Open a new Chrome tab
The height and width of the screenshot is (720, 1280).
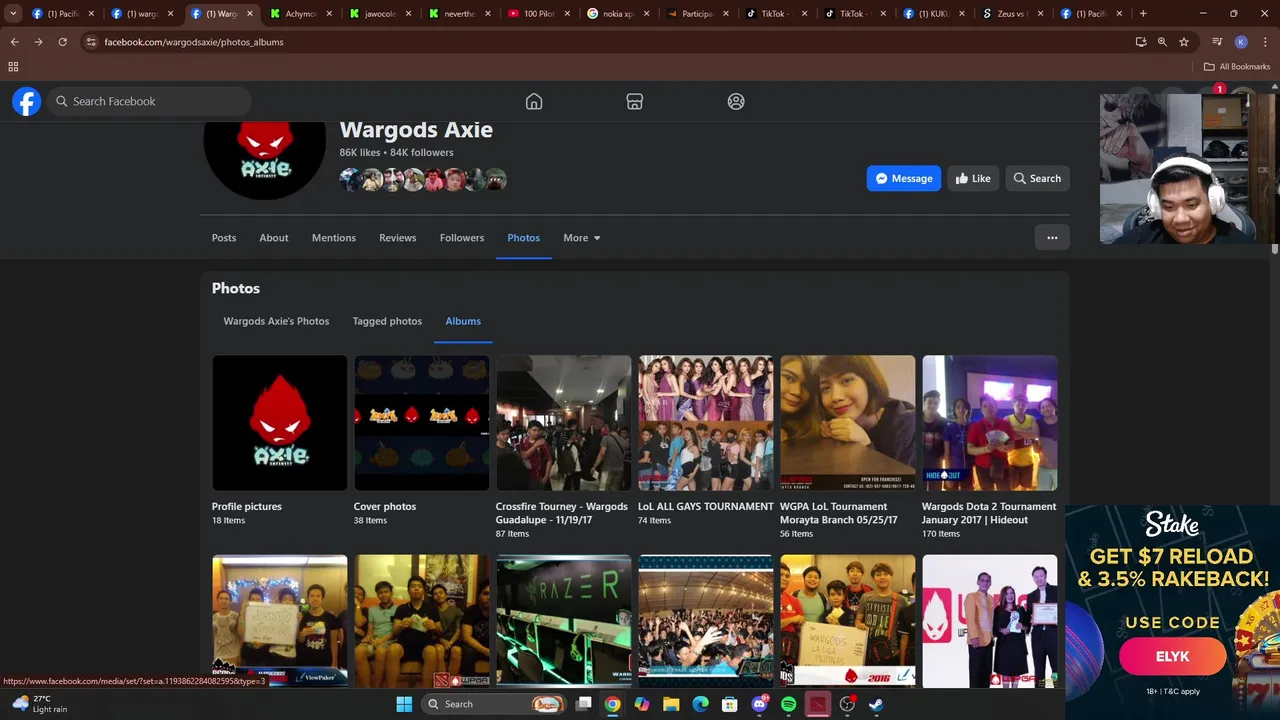pos(1143,14)
